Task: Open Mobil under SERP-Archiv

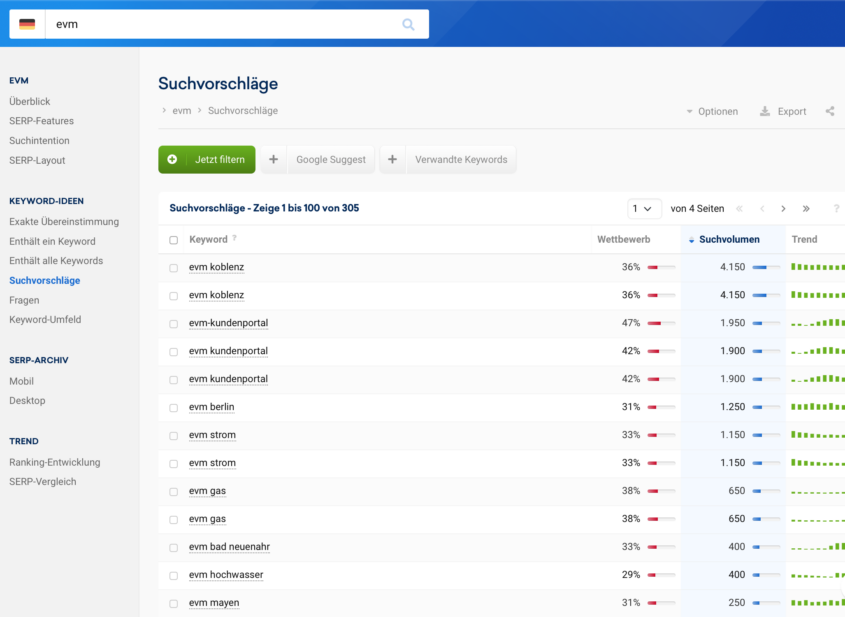Action: (x=22, y=381)
